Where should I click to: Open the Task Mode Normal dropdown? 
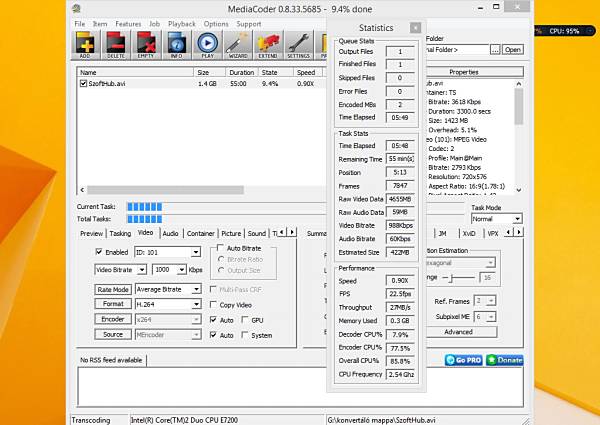pyautogui.click(x=496, y=219)
